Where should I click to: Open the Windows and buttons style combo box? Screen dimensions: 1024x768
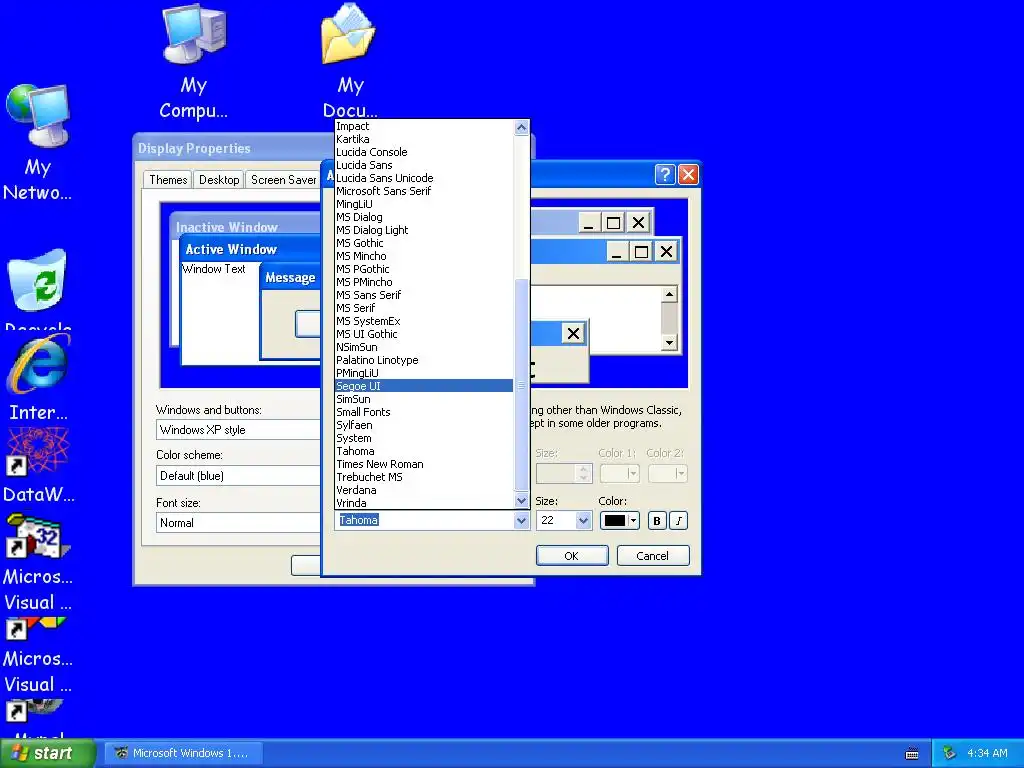coord(238,430)
